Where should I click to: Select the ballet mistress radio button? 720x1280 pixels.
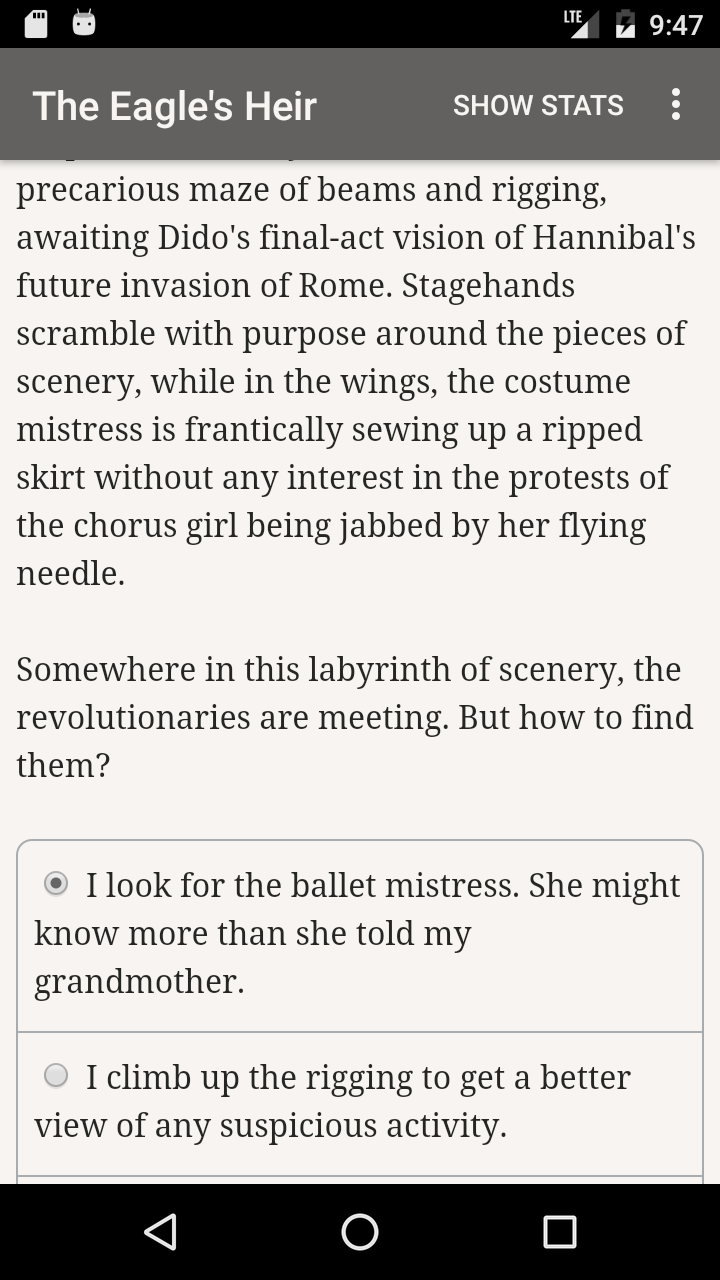point(57,884)
